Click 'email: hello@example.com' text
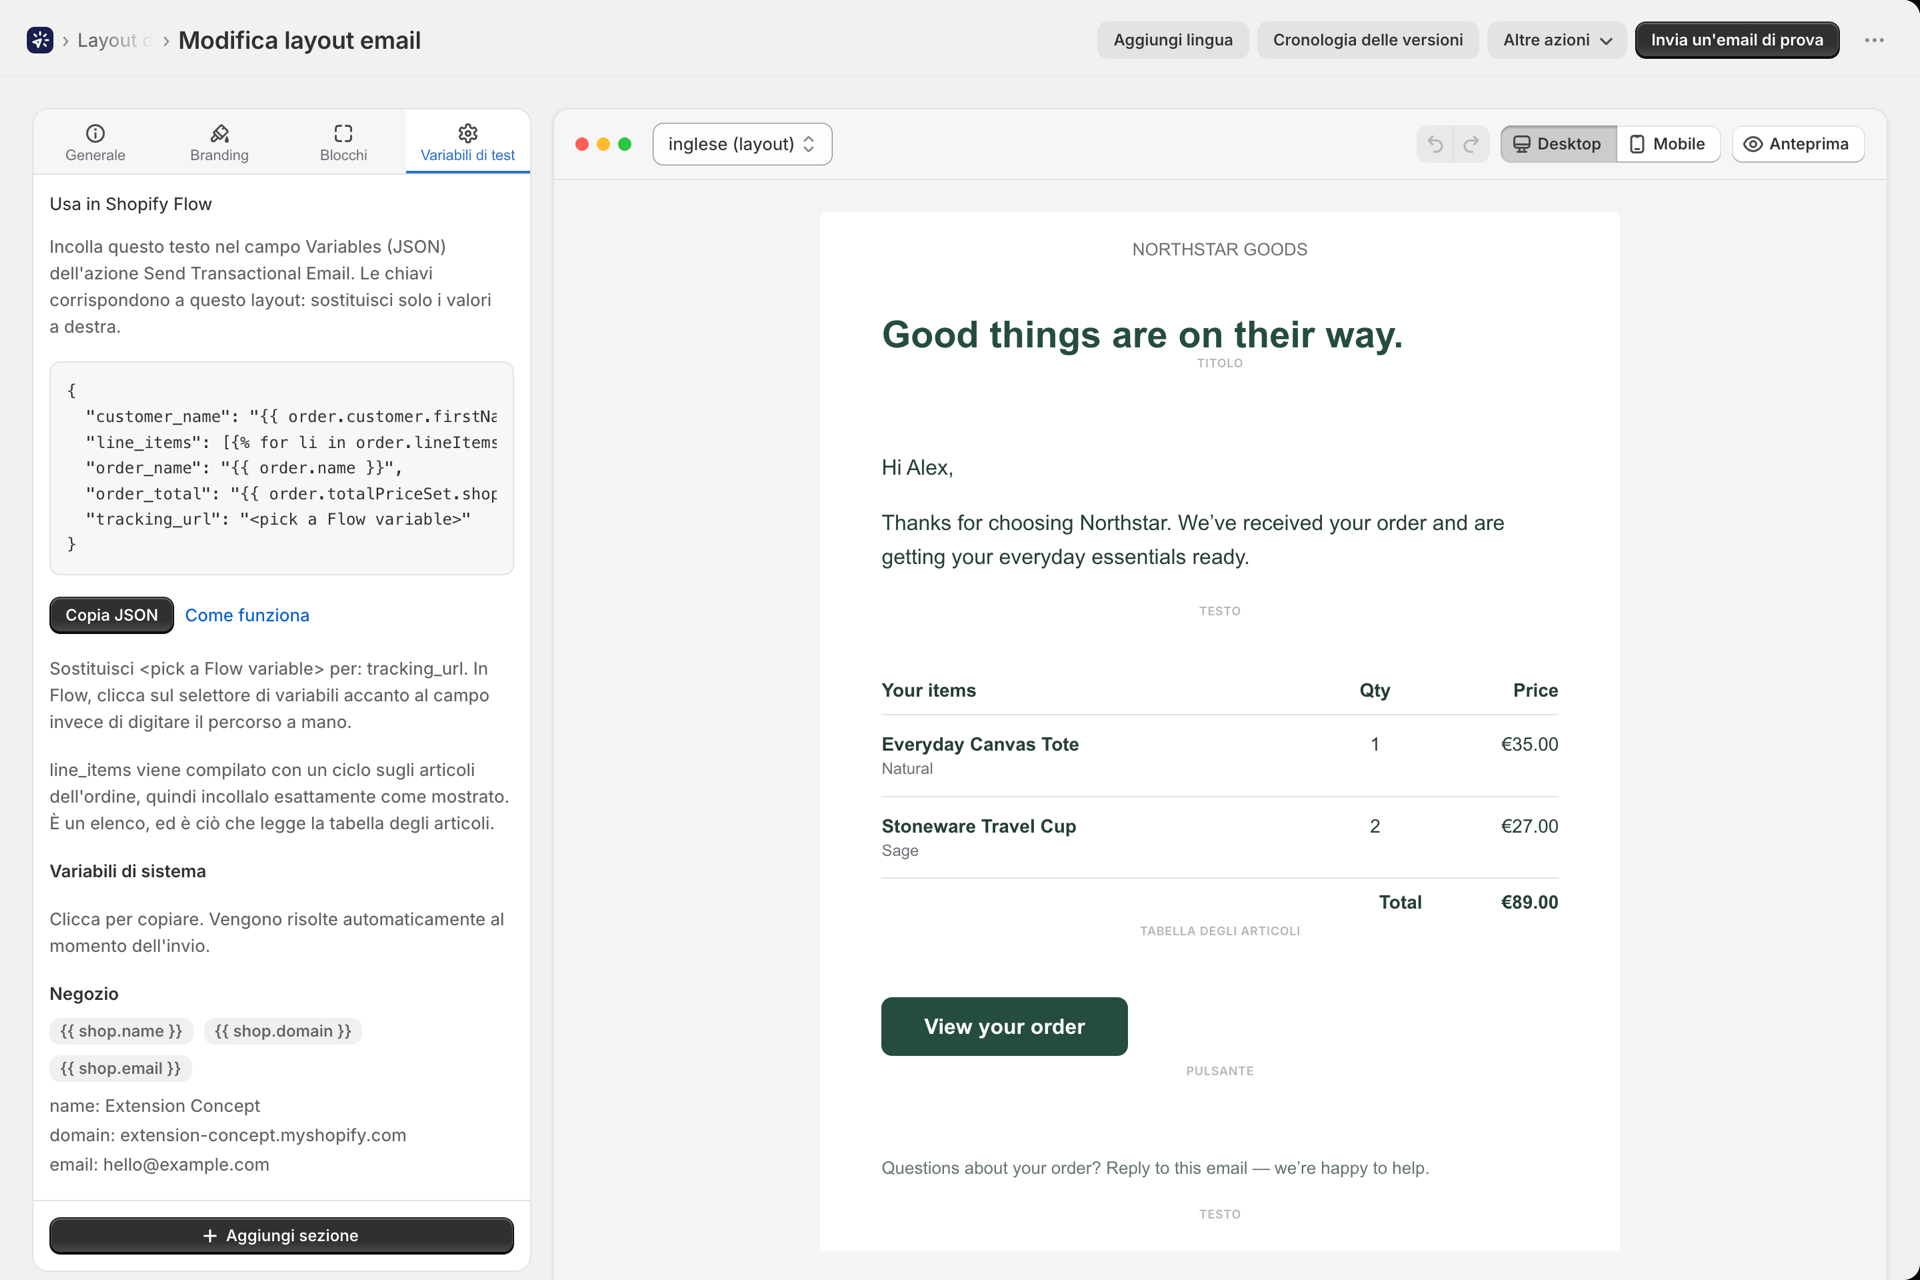Viewport: 1920px width, 1280px height. coord(159,1164)
